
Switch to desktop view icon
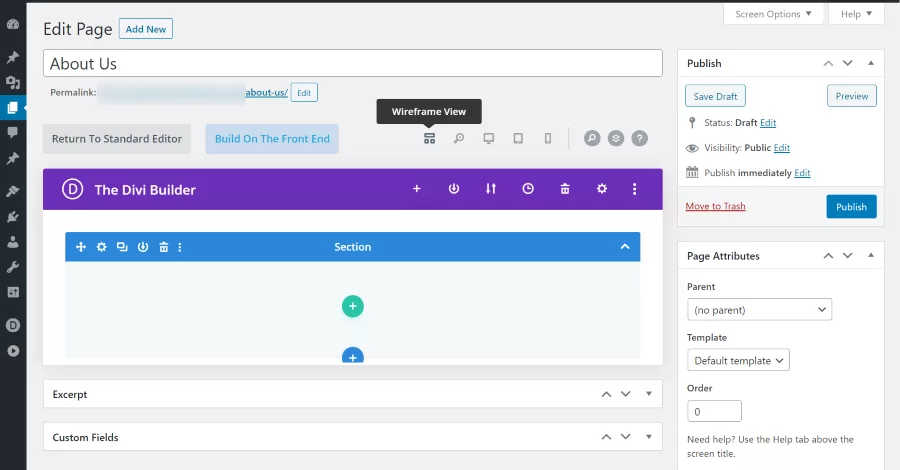488,138
